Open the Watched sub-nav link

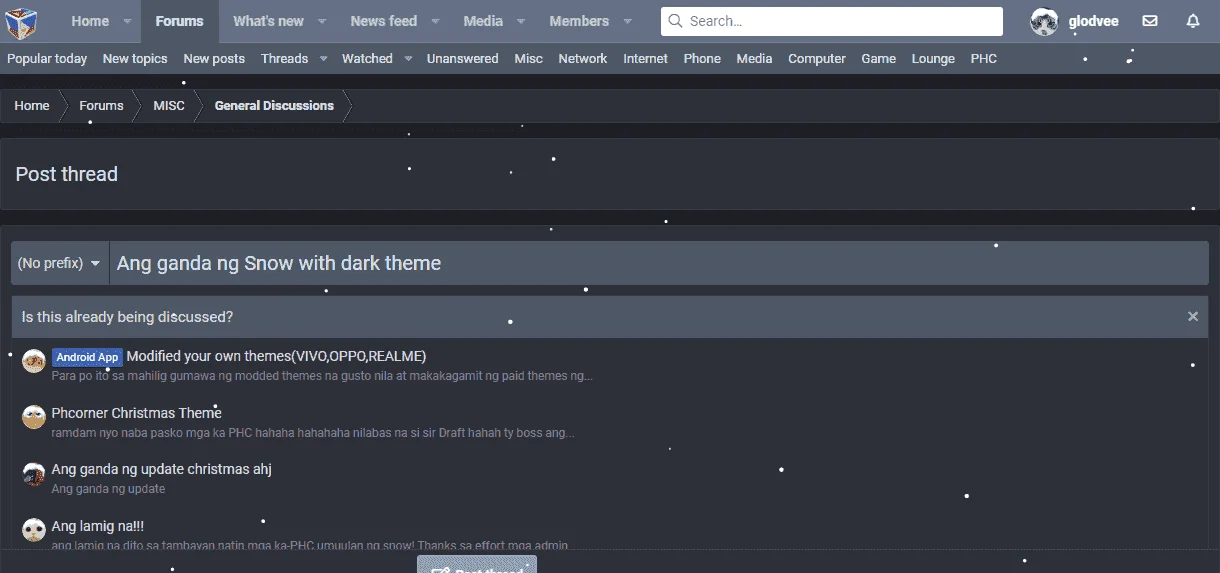(x=367, y=59)
